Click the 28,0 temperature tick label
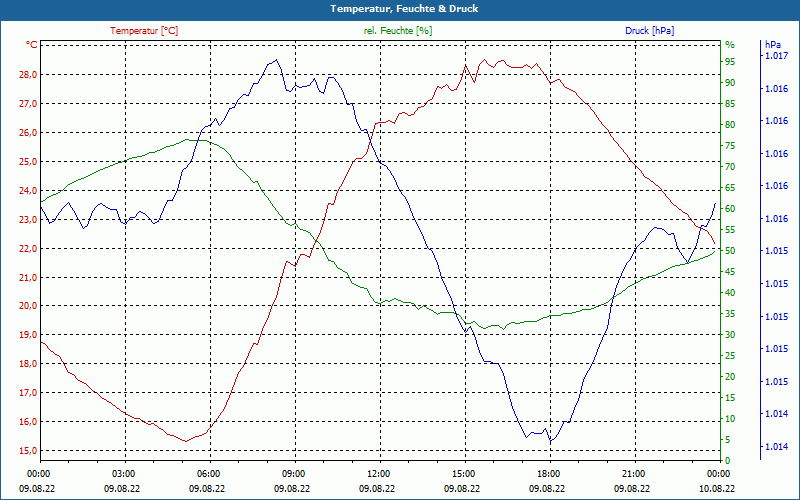Screen dimensions: 800x500 click(x=29, y=75)
